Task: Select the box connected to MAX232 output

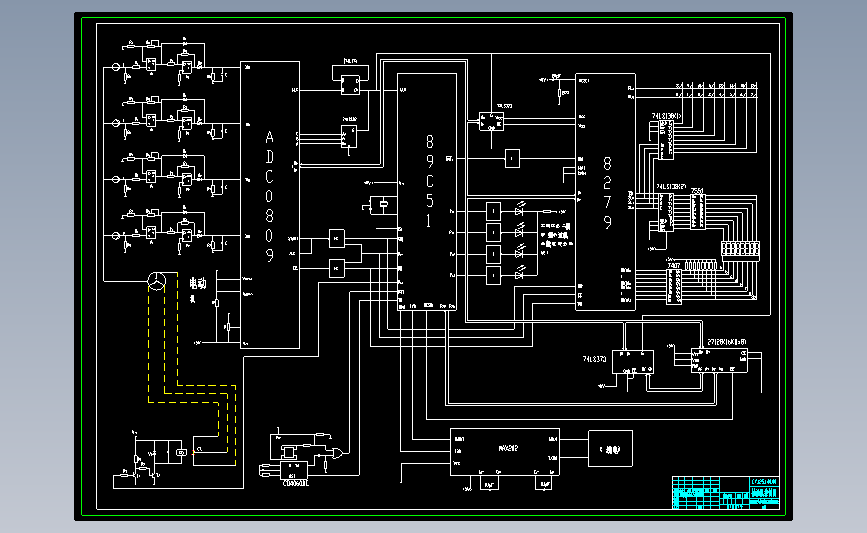Action: [610, 448]
